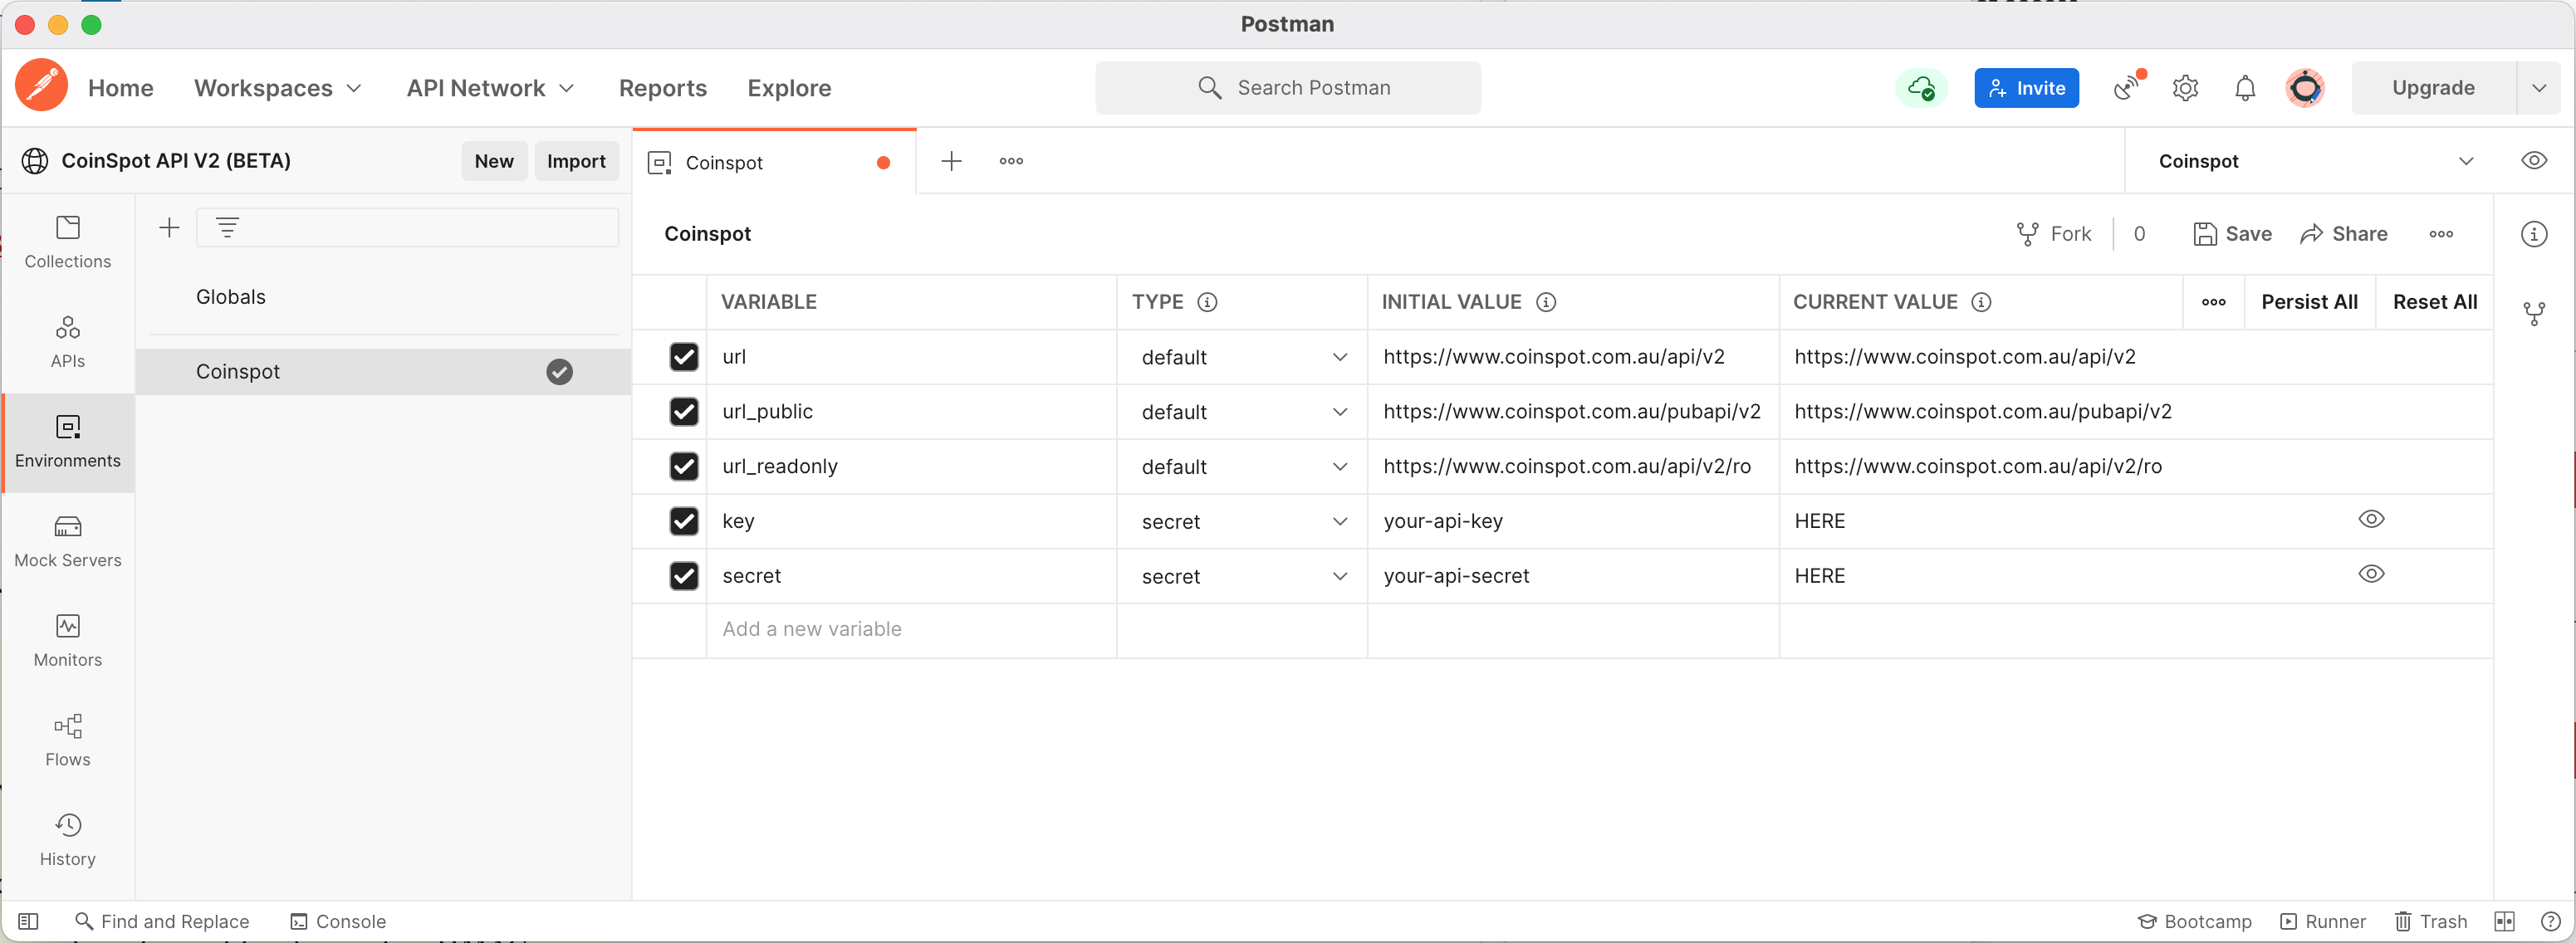Click the info icon beside CURRENT VALUE
Image resolution: width=2576 pixels, height=943 pixels.
[x=1981, y=302]
